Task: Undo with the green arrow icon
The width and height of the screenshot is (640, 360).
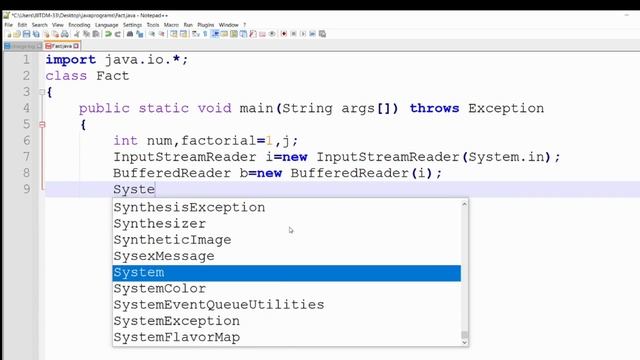Action: coord(109,34)
